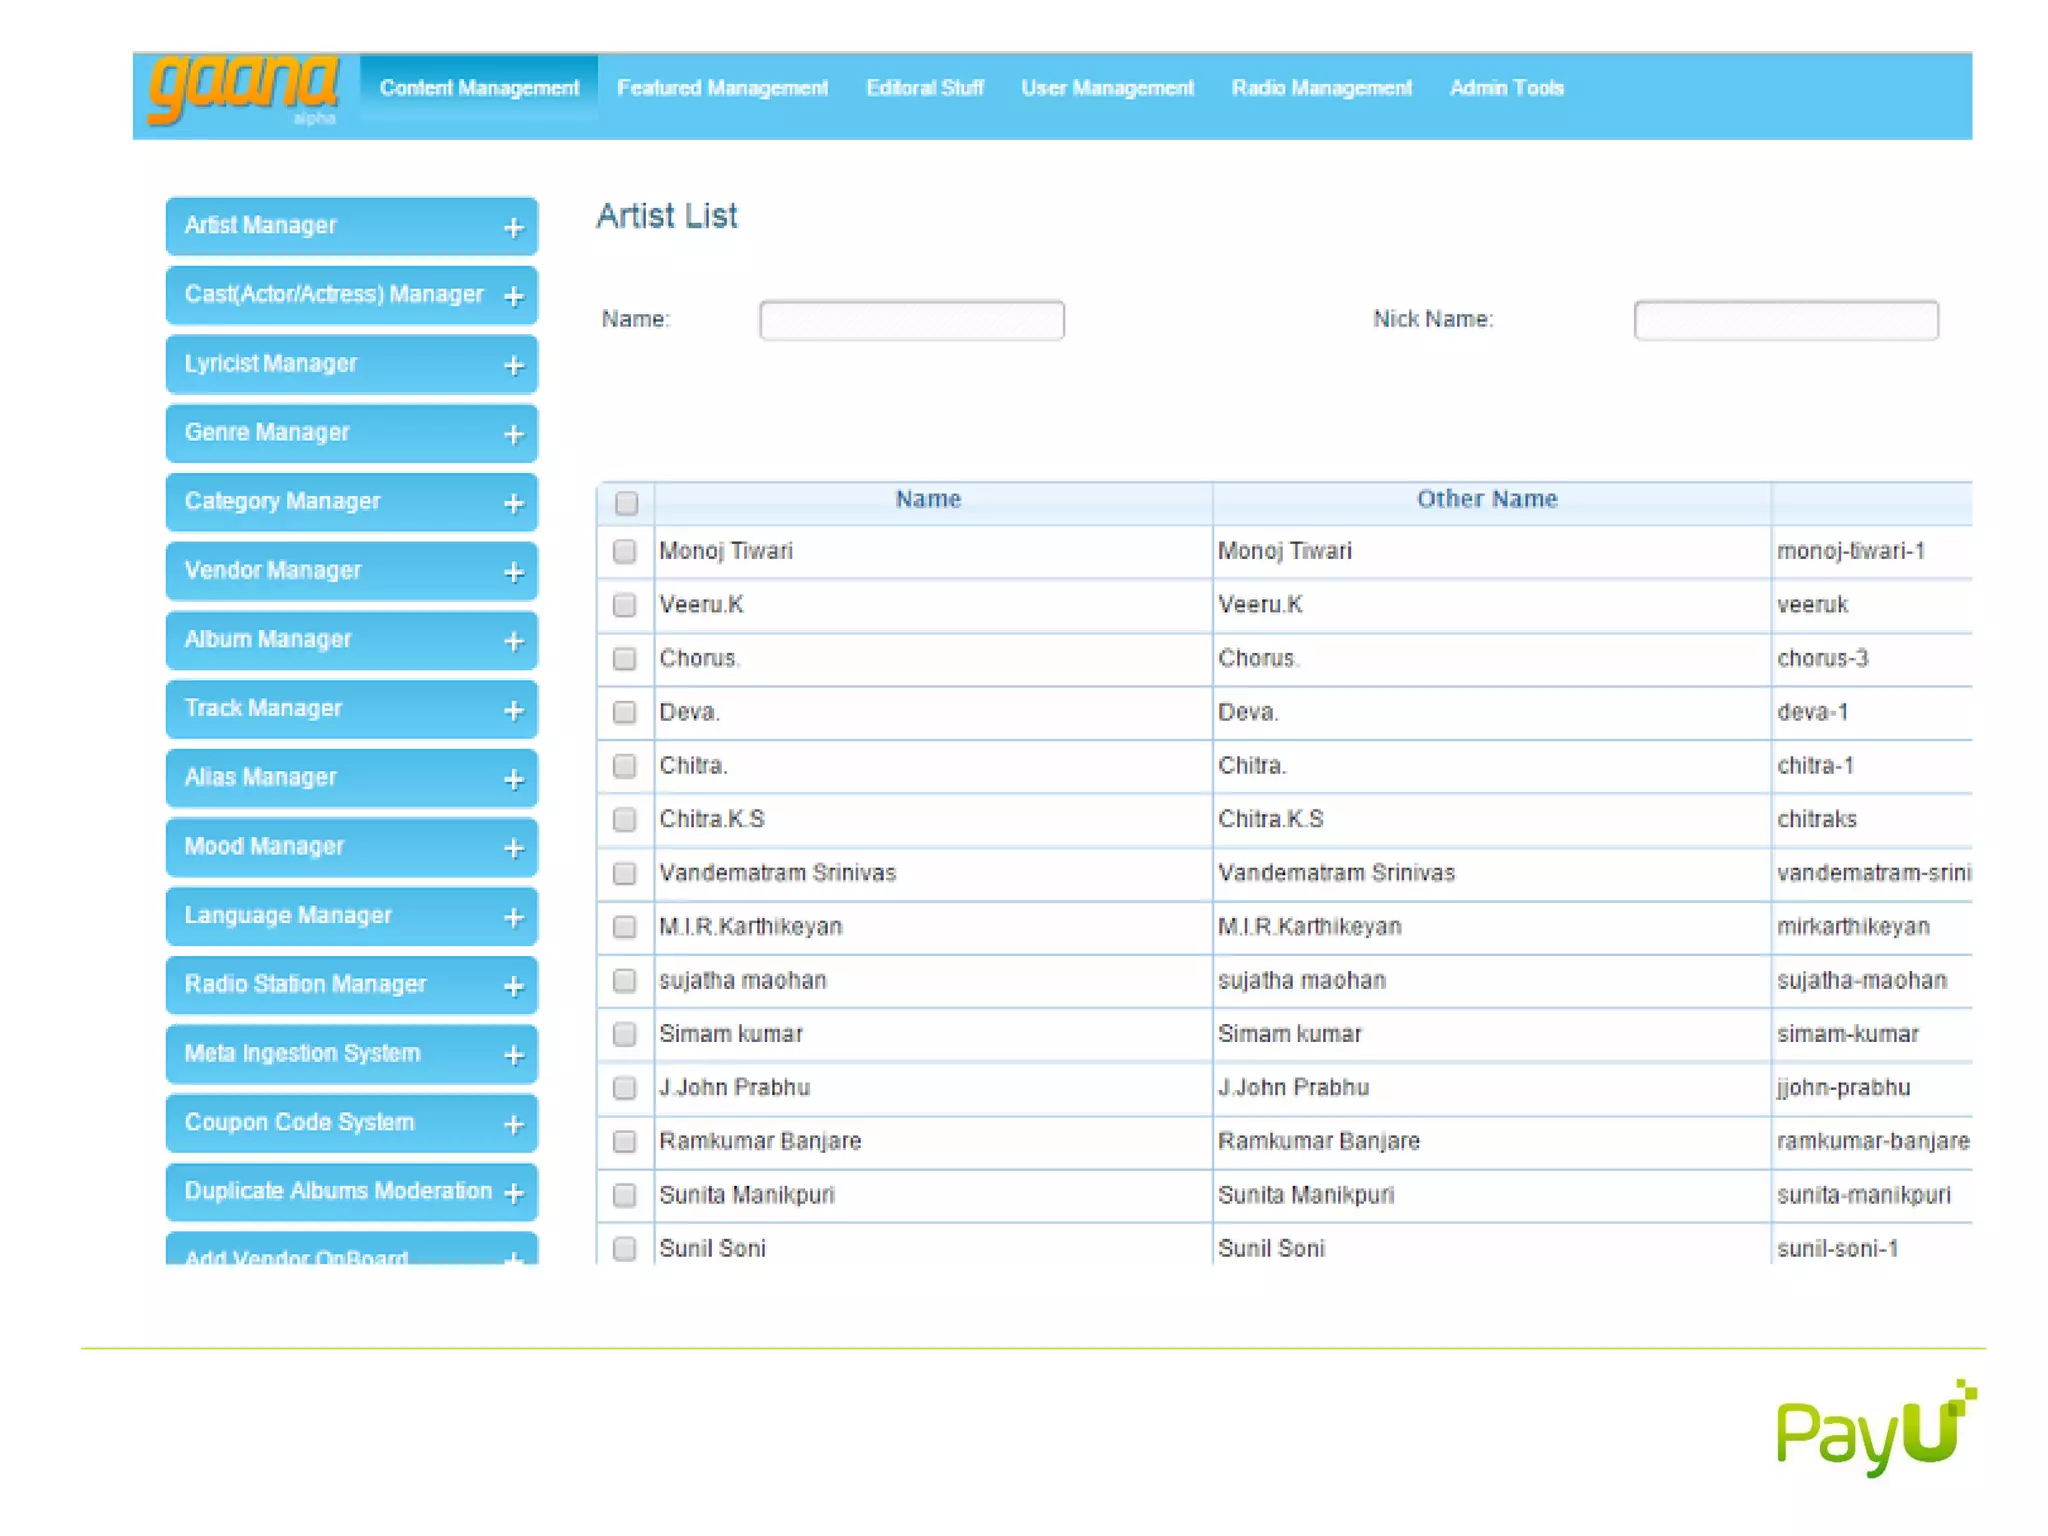Tick the select-all checkbox in table header
2048x1536 pixels.
point(627,503)
